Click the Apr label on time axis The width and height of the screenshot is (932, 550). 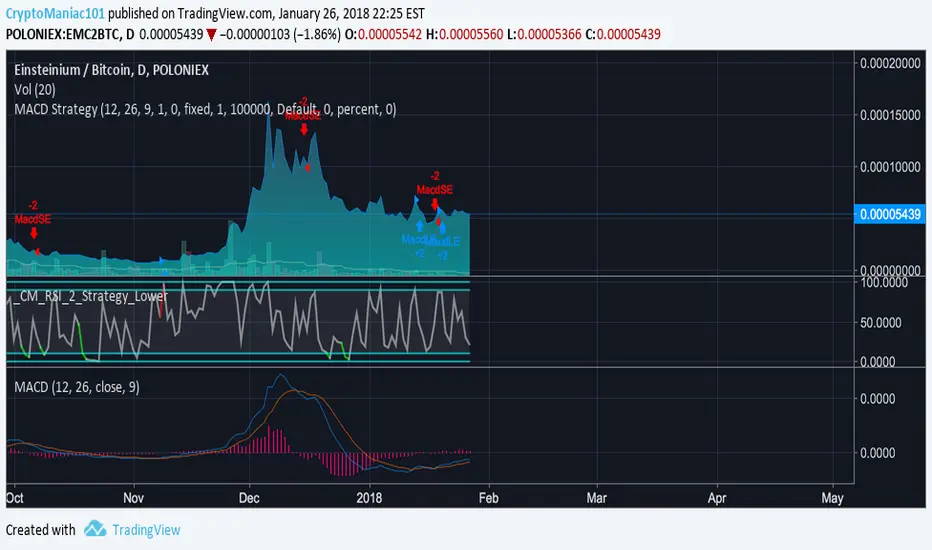click(717, 498)
